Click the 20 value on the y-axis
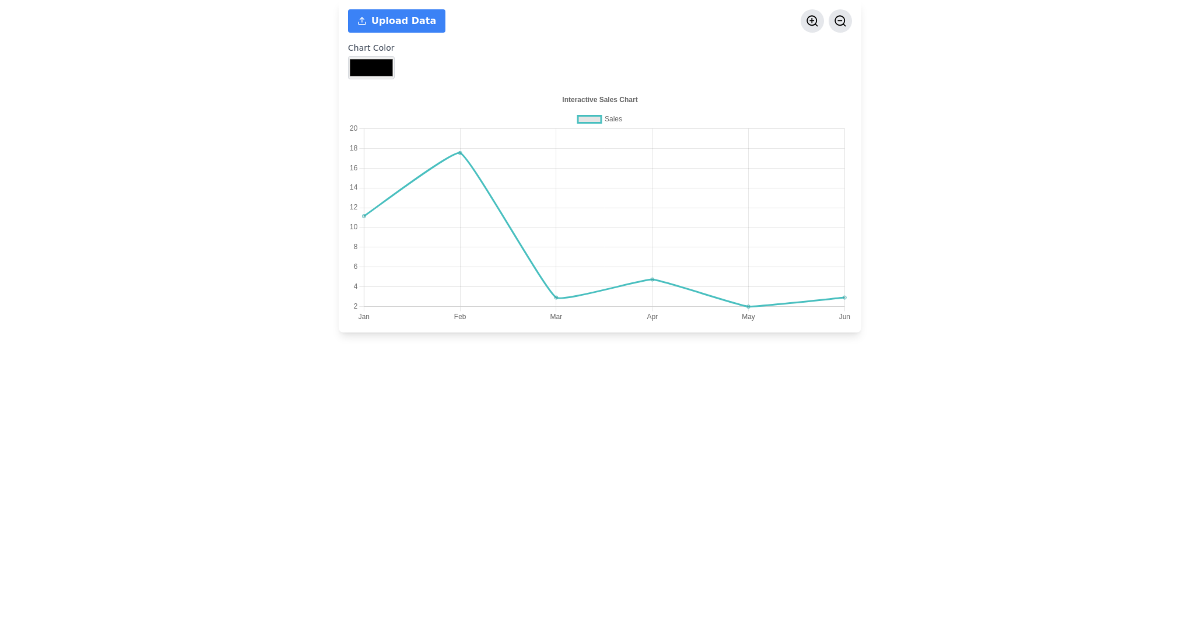Viewport: 1200px width, 630px height. [x=353, y=128]
